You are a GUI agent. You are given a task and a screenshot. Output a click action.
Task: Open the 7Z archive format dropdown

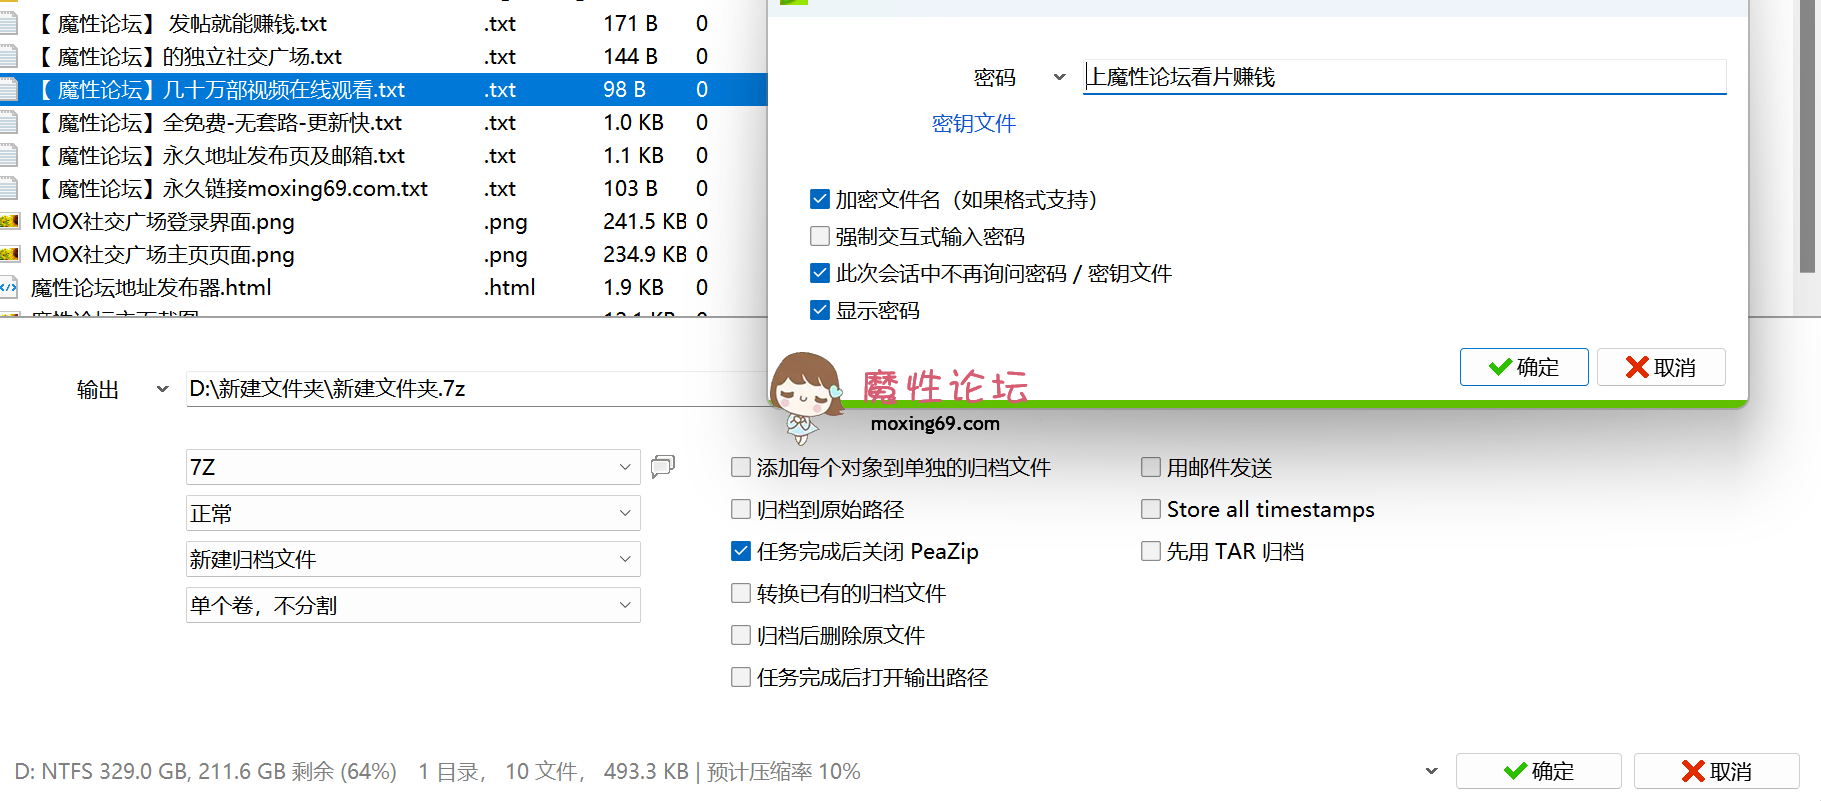pyautogui.click(x=413, y=467)
